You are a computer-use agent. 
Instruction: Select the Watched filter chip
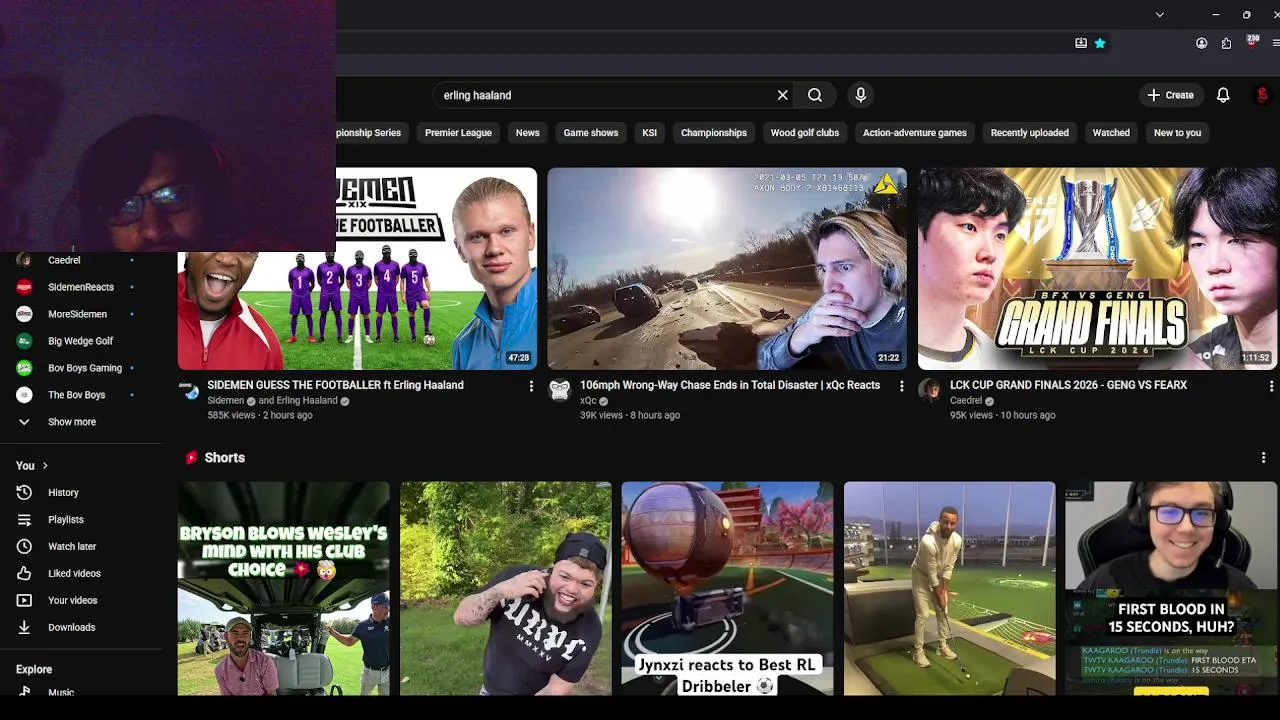click(1111, 133)
